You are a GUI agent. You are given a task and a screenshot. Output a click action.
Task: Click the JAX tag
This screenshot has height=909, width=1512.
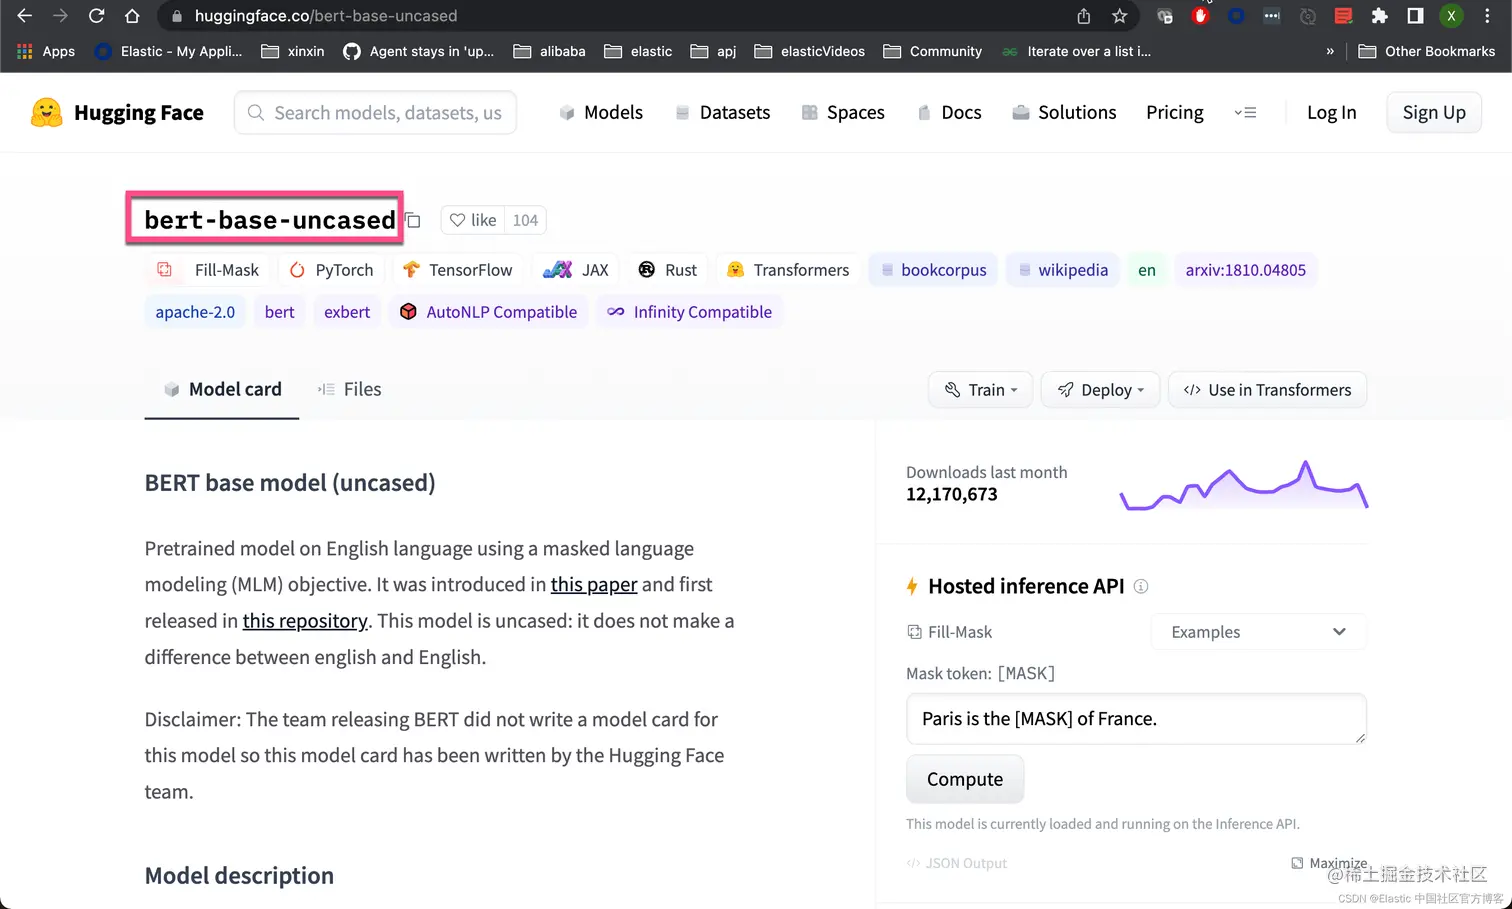[x=576, y=270]
